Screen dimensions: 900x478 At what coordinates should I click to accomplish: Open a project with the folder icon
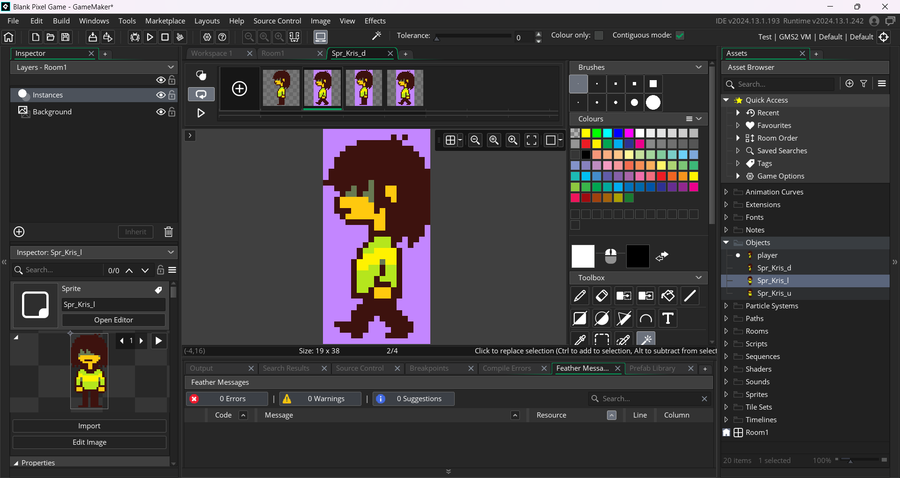pyautogui.click(x=51, y=37)
